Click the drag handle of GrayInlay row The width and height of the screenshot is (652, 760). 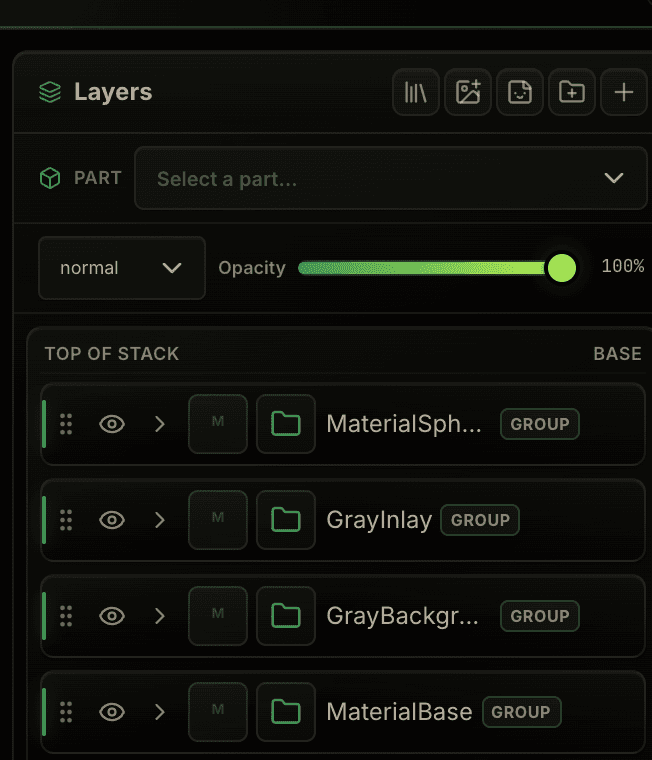pos(66,520)
